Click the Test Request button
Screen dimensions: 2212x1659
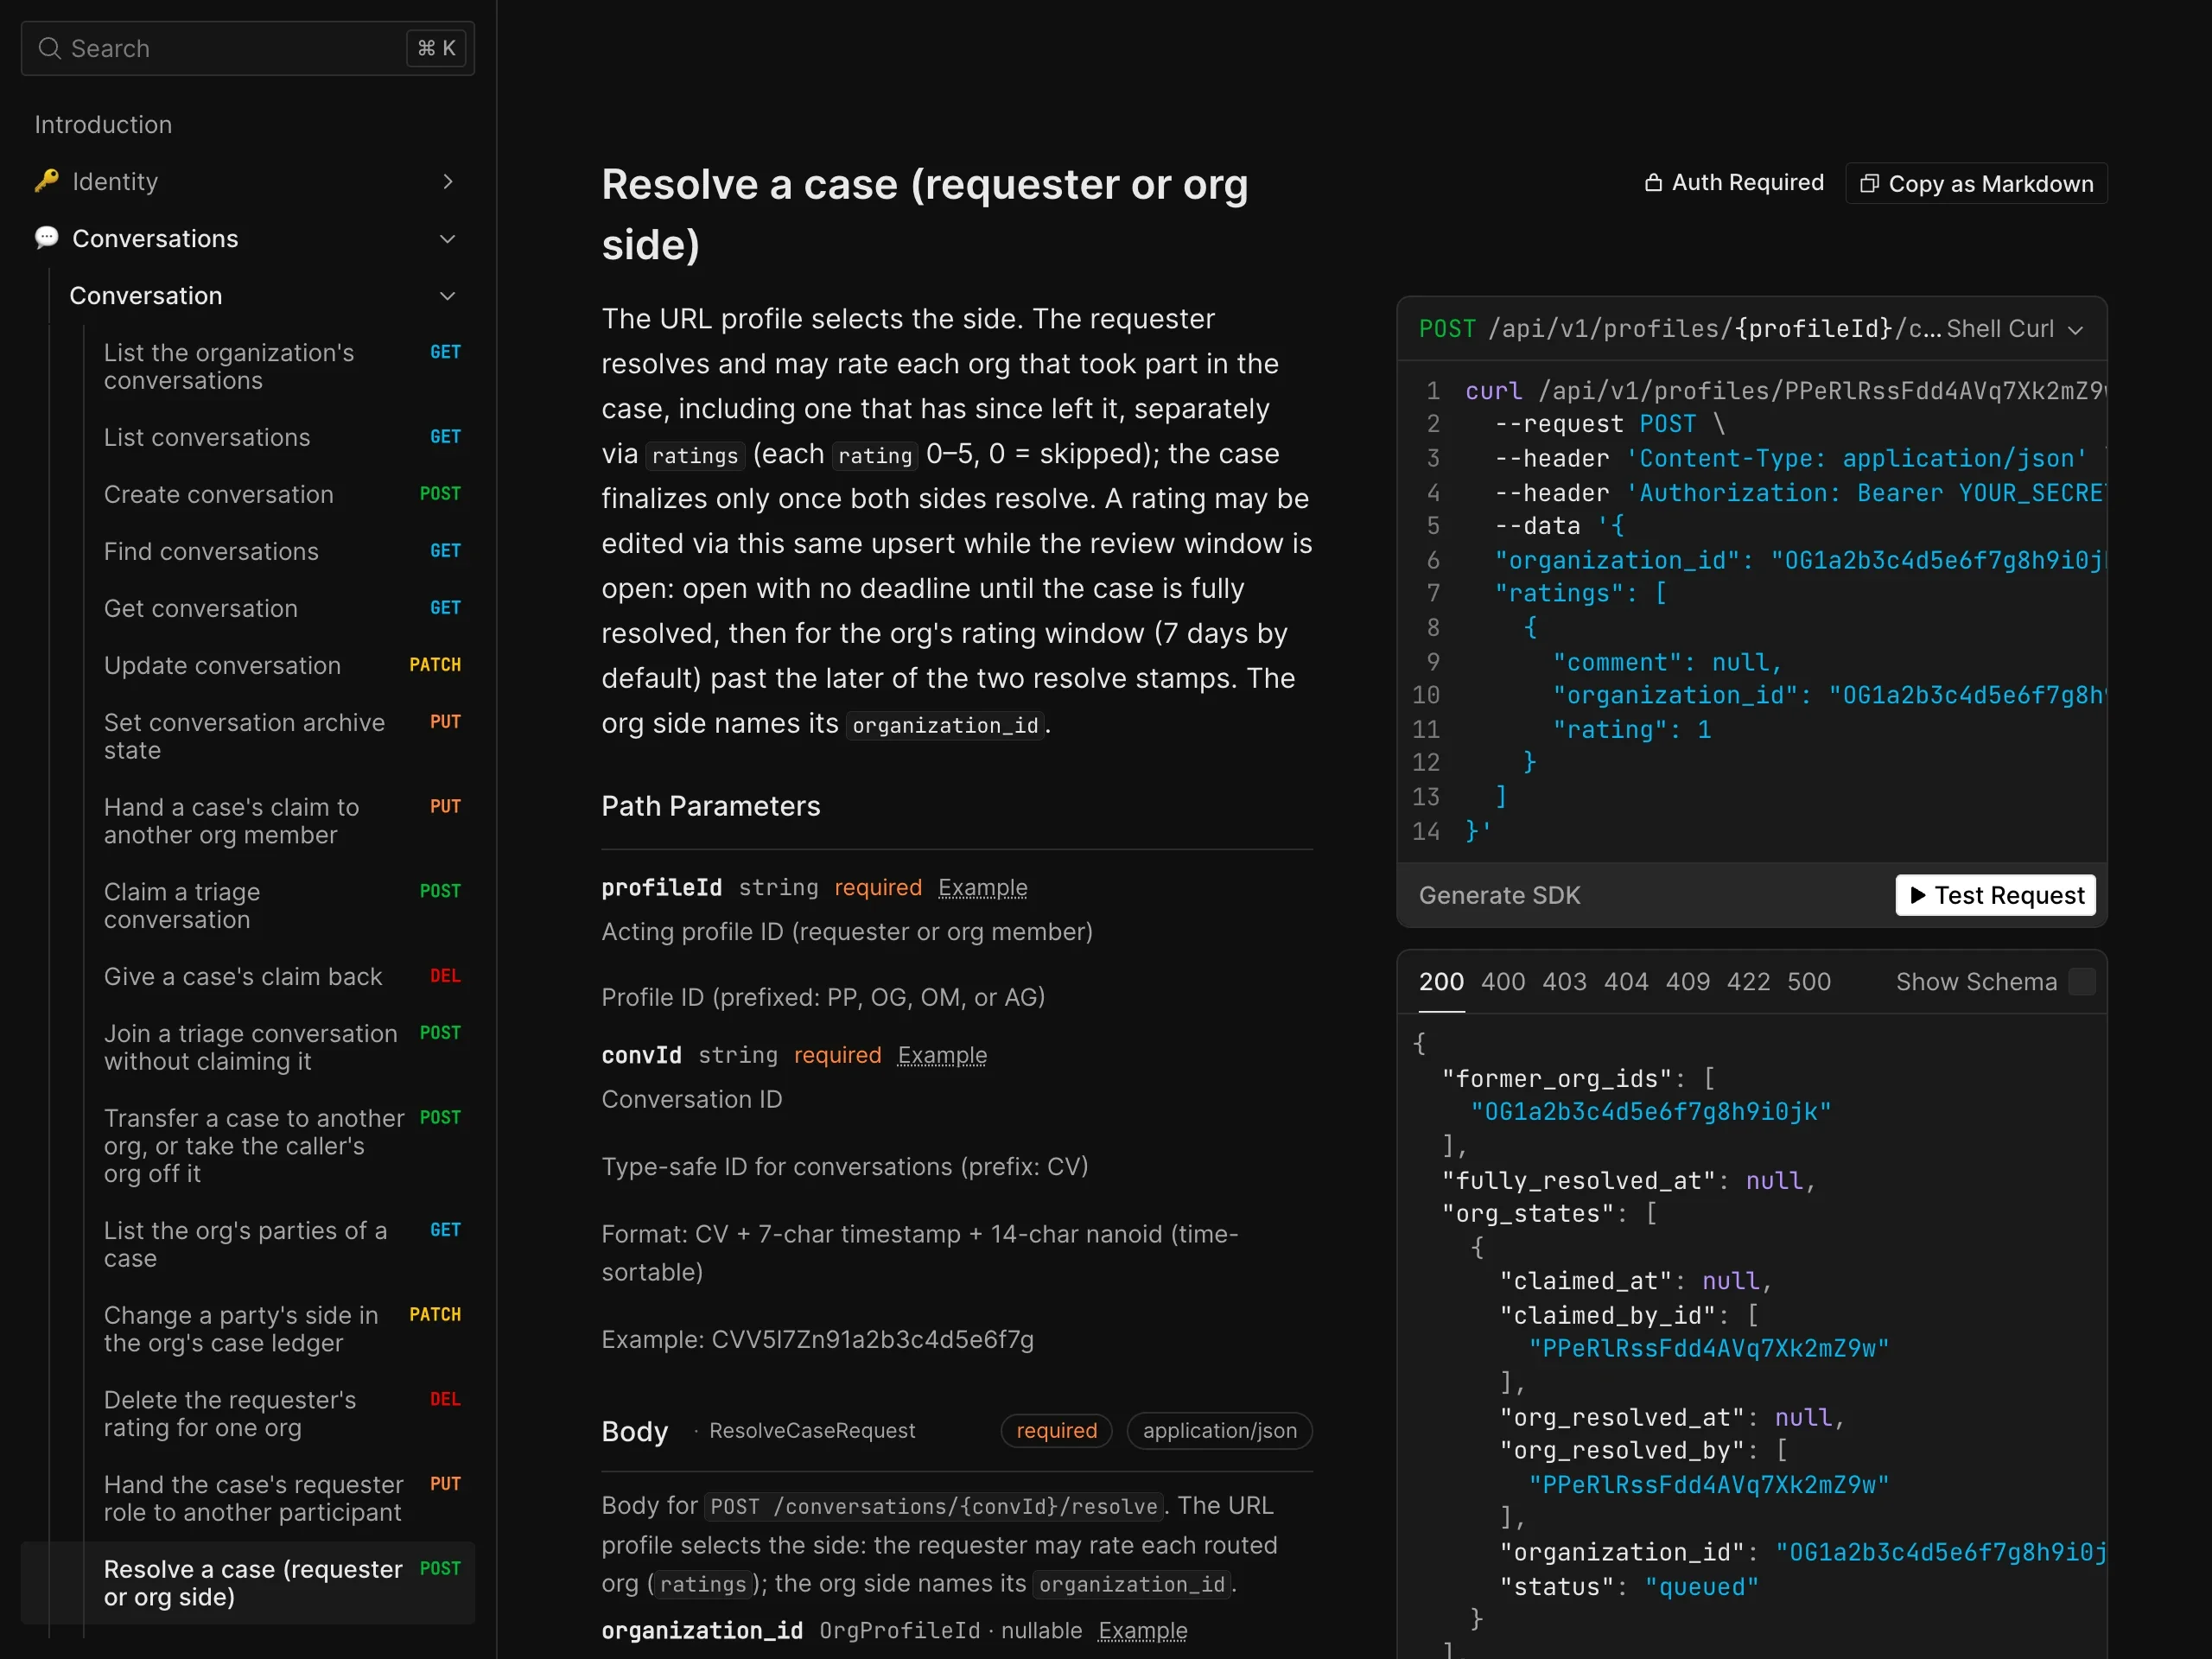click(x=1995, y=895)
